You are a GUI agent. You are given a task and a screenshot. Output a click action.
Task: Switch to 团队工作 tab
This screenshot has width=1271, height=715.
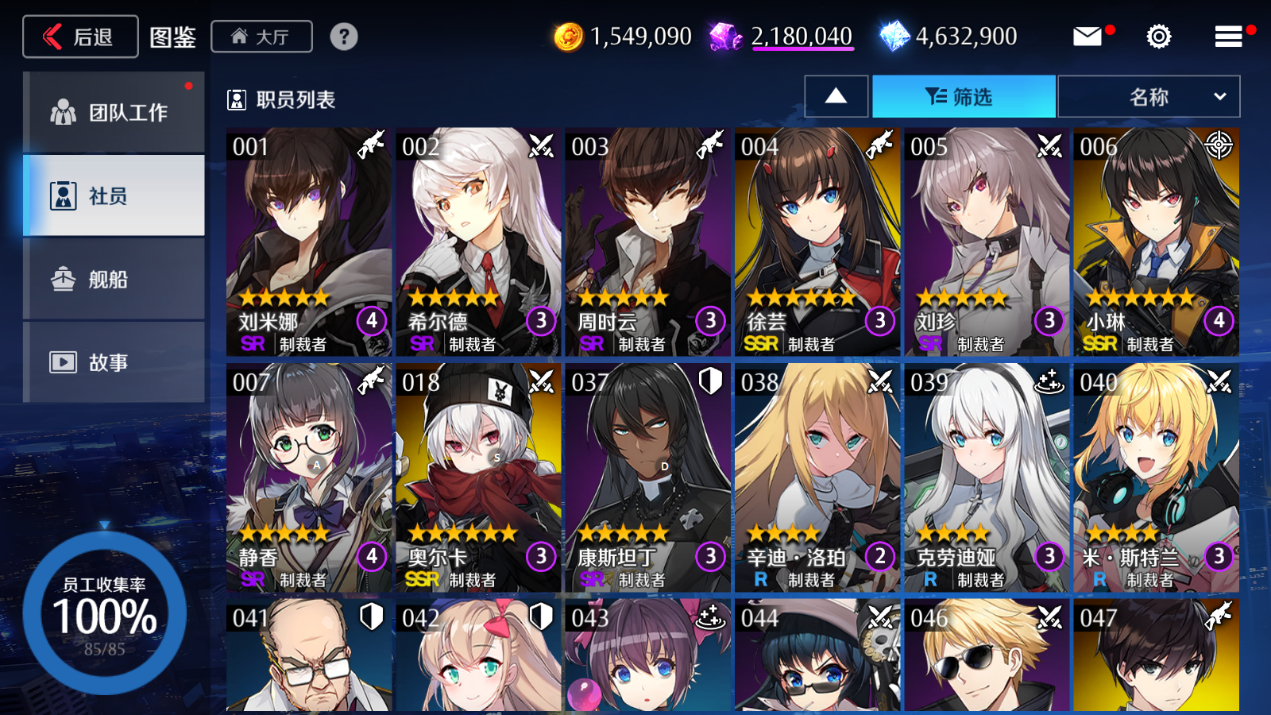pos(114,112)
